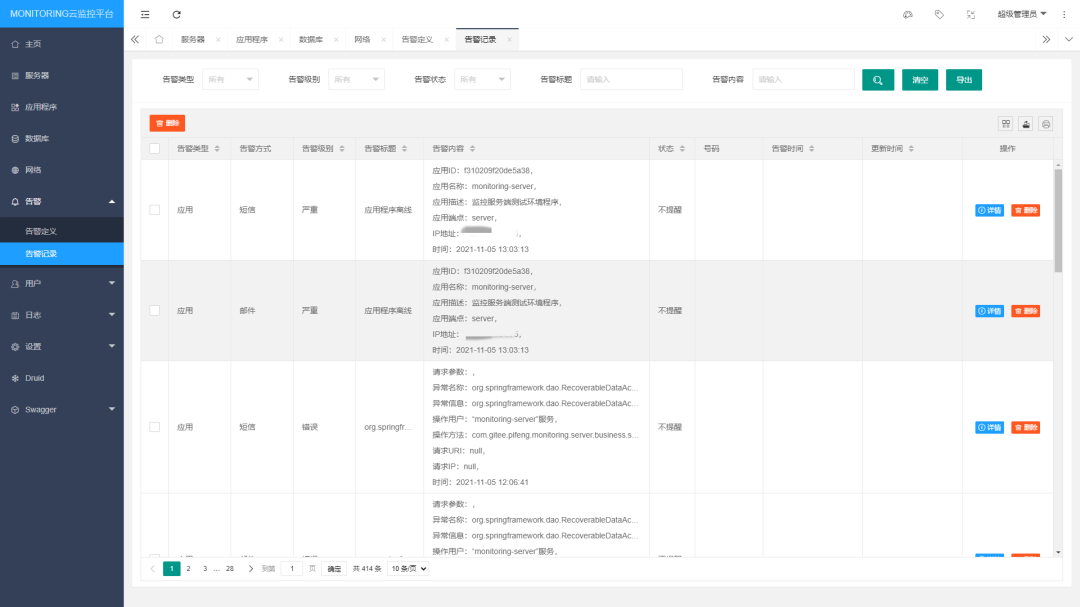Close the 告警定义 tab
Screen dimensions: 1080x607
coord(446,40)
